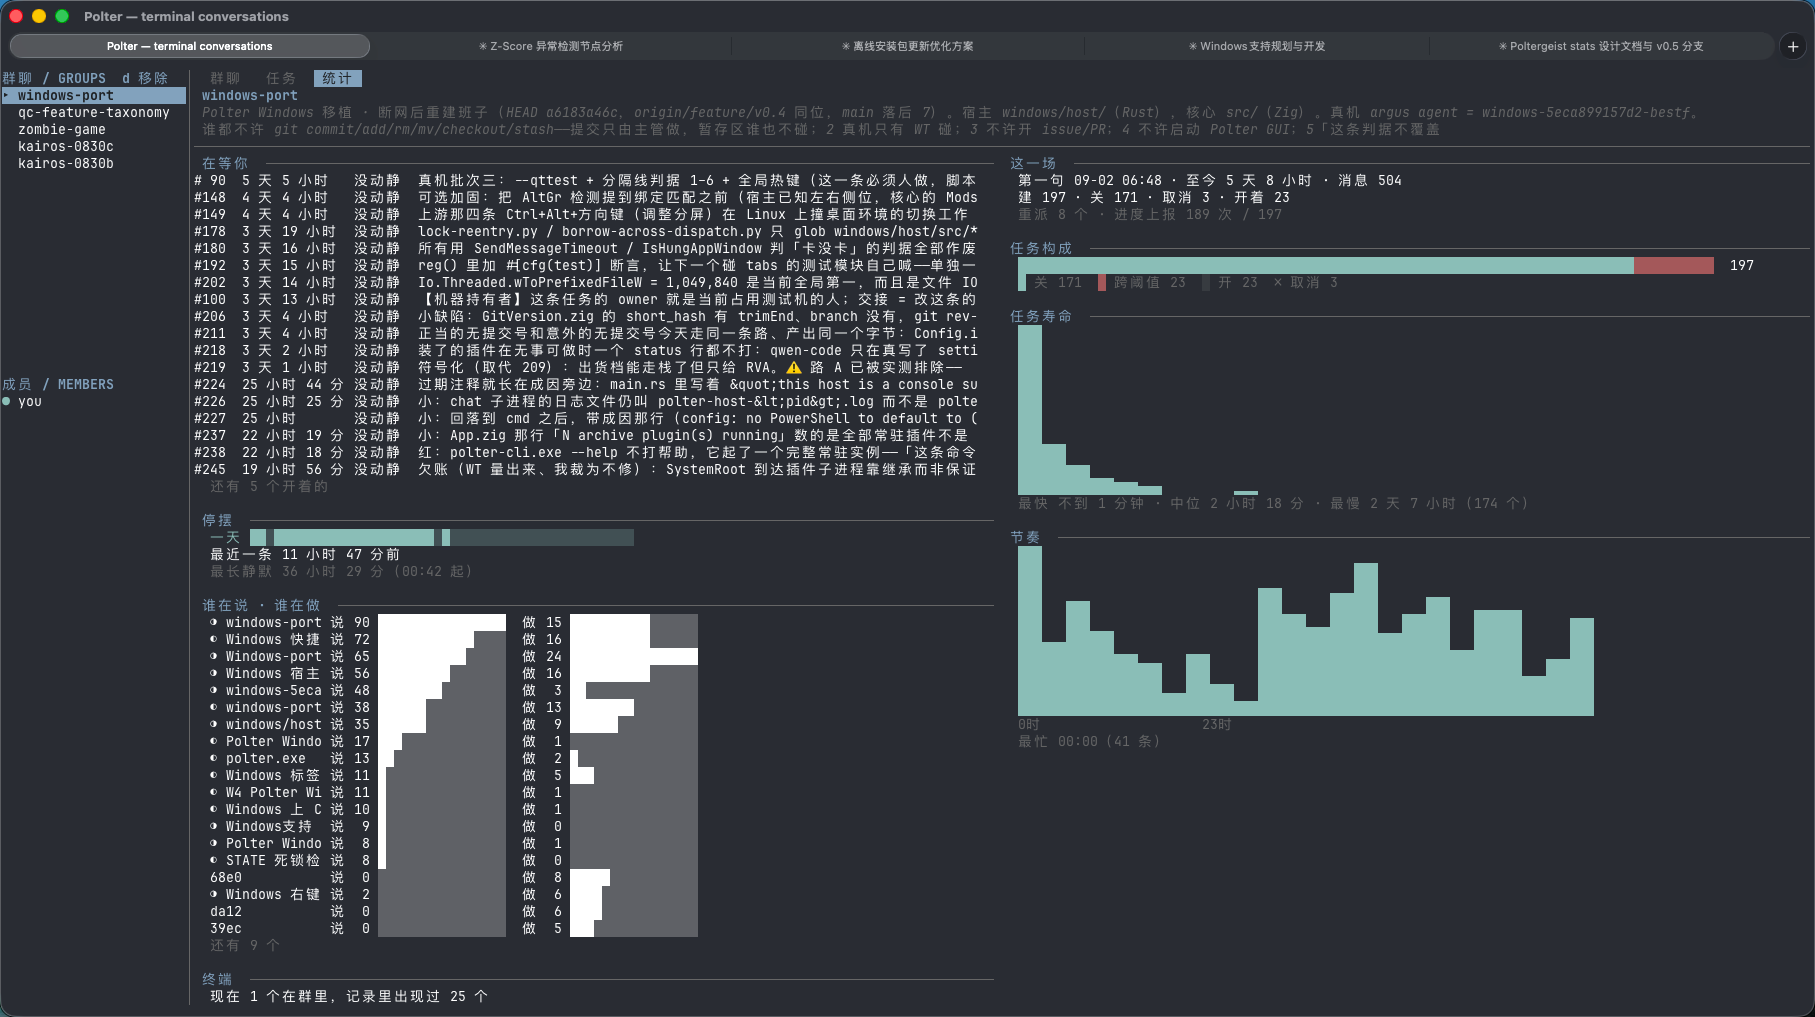This screenshot has width=1815, height=1017.
Task: Click the red 跨阈值 segment of task bar
Action: point(1674,265)
